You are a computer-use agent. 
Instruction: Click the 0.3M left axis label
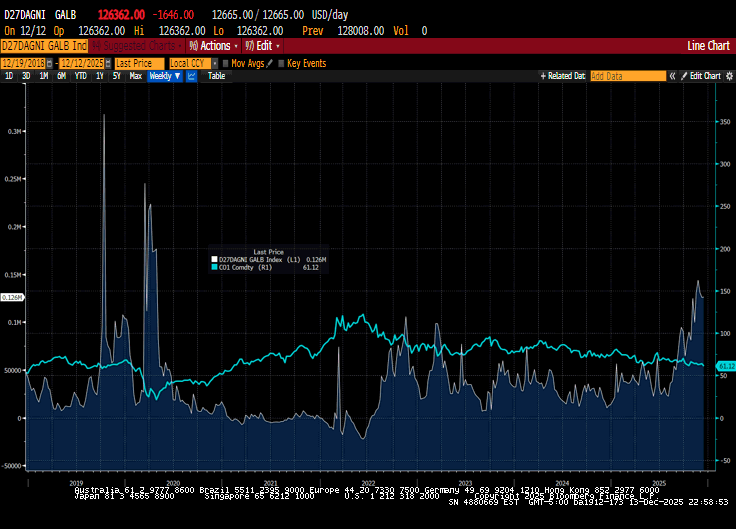[x=14, y=131]
